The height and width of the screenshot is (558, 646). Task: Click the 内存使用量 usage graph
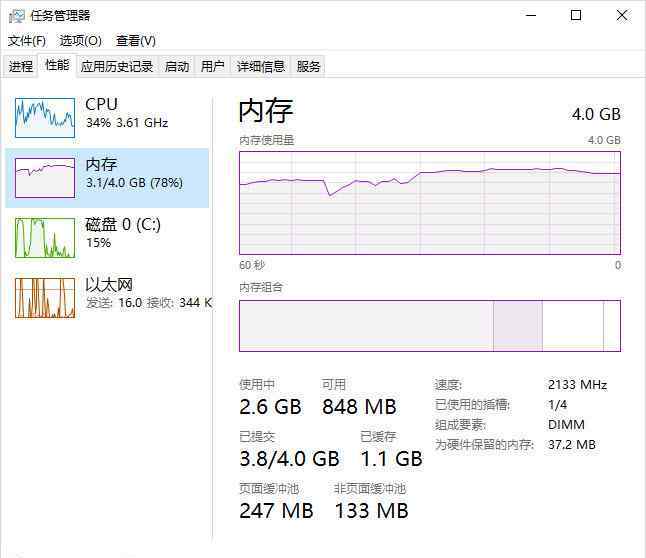pos(430,203)
